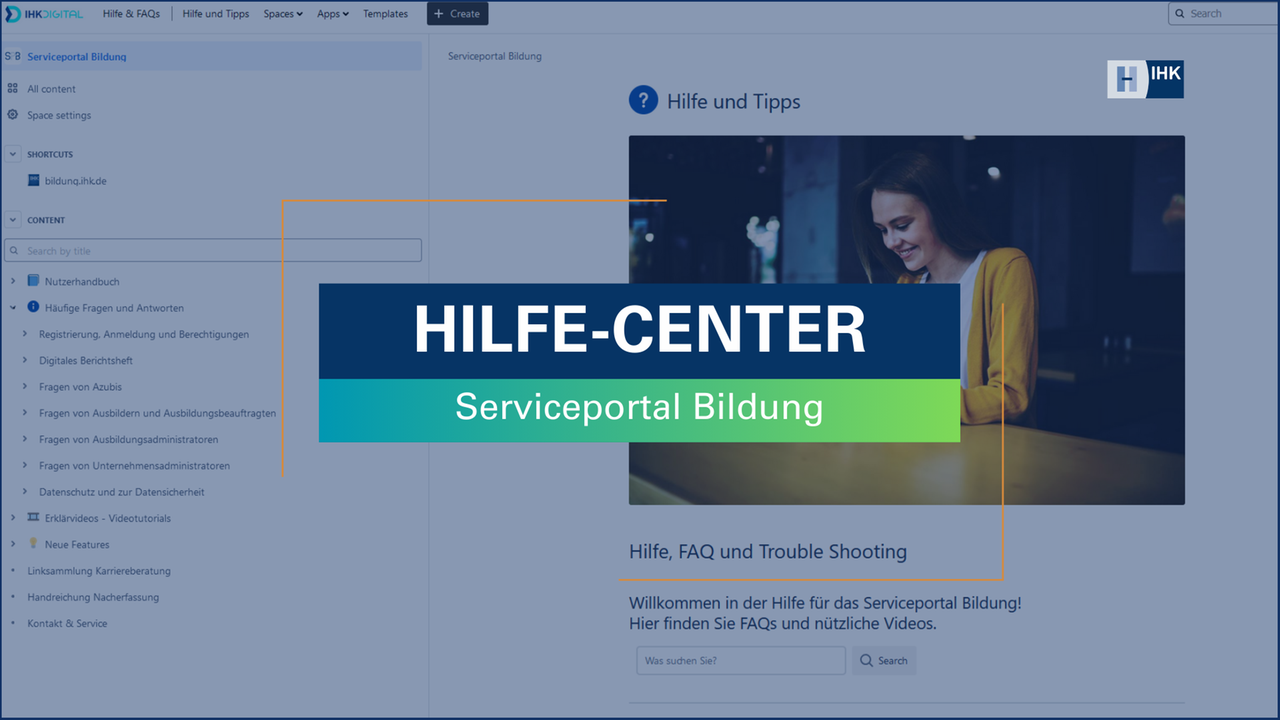Open Fragen von Ausbildern und Ausbildungsbeauftragten

pyautogui.click(x=158, y=413)
